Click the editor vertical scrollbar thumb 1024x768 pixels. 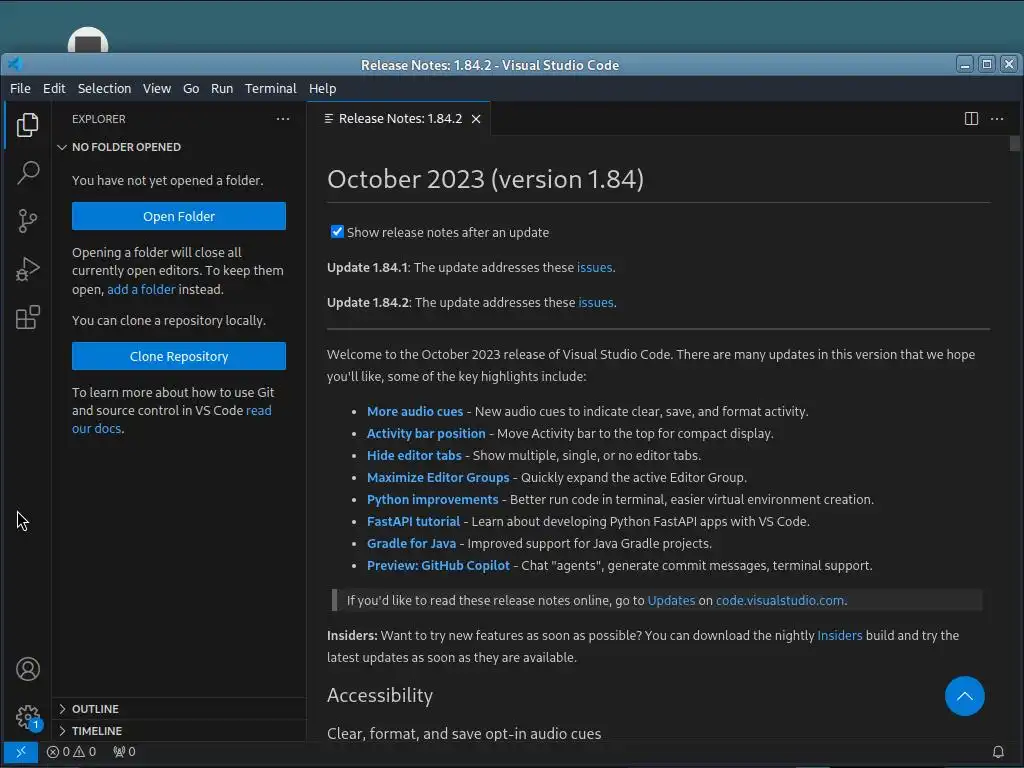(x=1014, y=143)
